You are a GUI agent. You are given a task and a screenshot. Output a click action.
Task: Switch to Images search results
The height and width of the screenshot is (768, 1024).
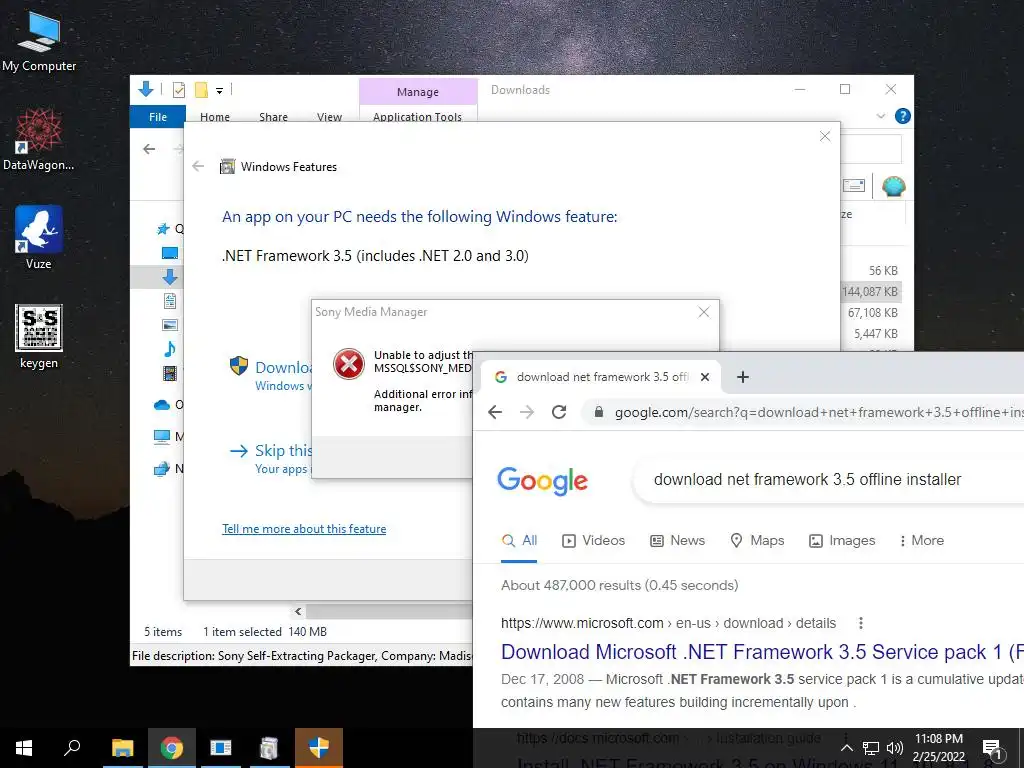click(x=842, y=541)
